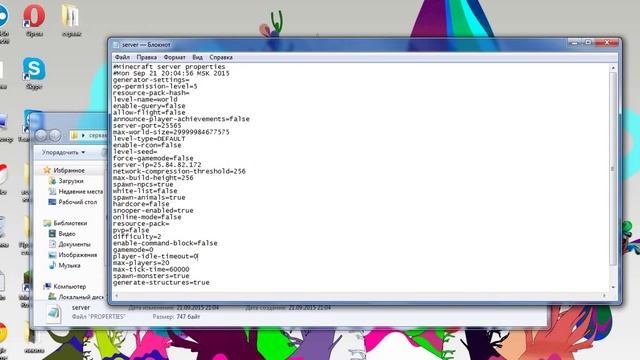Click the Изображения library icon
Viewport: 640px width, 360px height.
pos(52,255)
